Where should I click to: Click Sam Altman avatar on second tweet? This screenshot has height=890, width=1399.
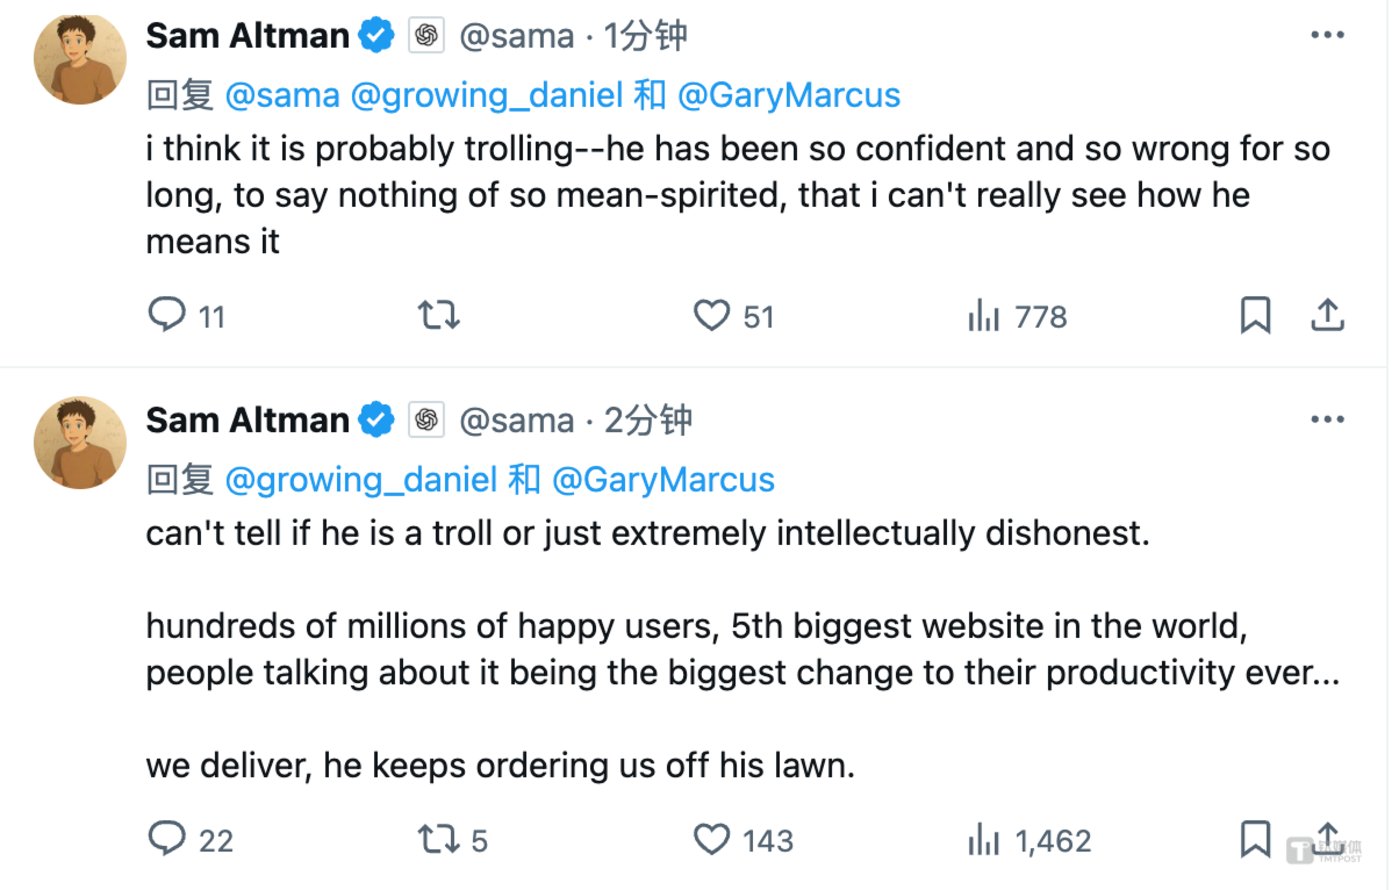(x=80, y=443)
